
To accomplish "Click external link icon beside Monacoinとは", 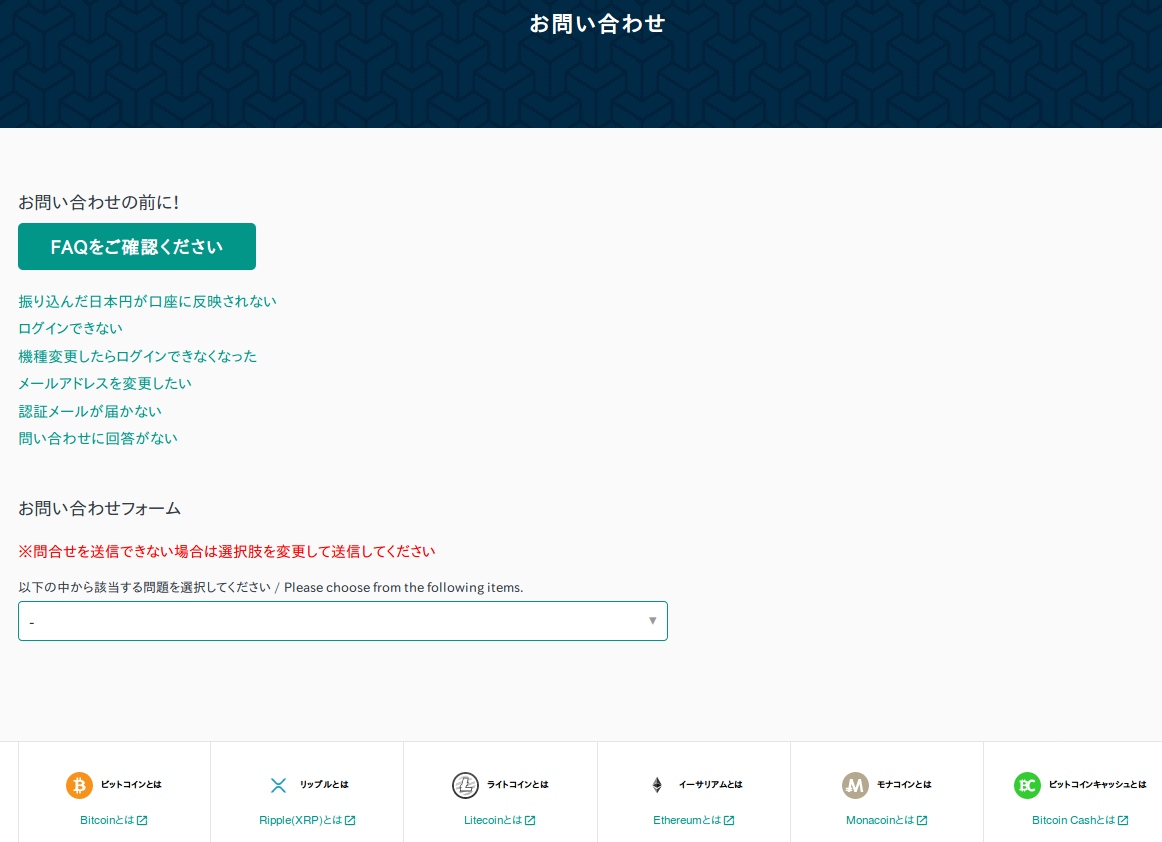I will point(922,821).
